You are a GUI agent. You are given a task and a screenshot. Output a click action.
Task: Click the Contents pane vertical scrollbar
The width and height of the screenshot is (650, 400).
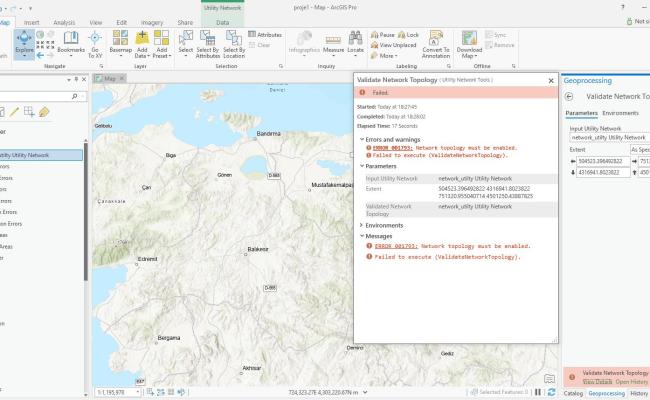[x=86, y=211]
